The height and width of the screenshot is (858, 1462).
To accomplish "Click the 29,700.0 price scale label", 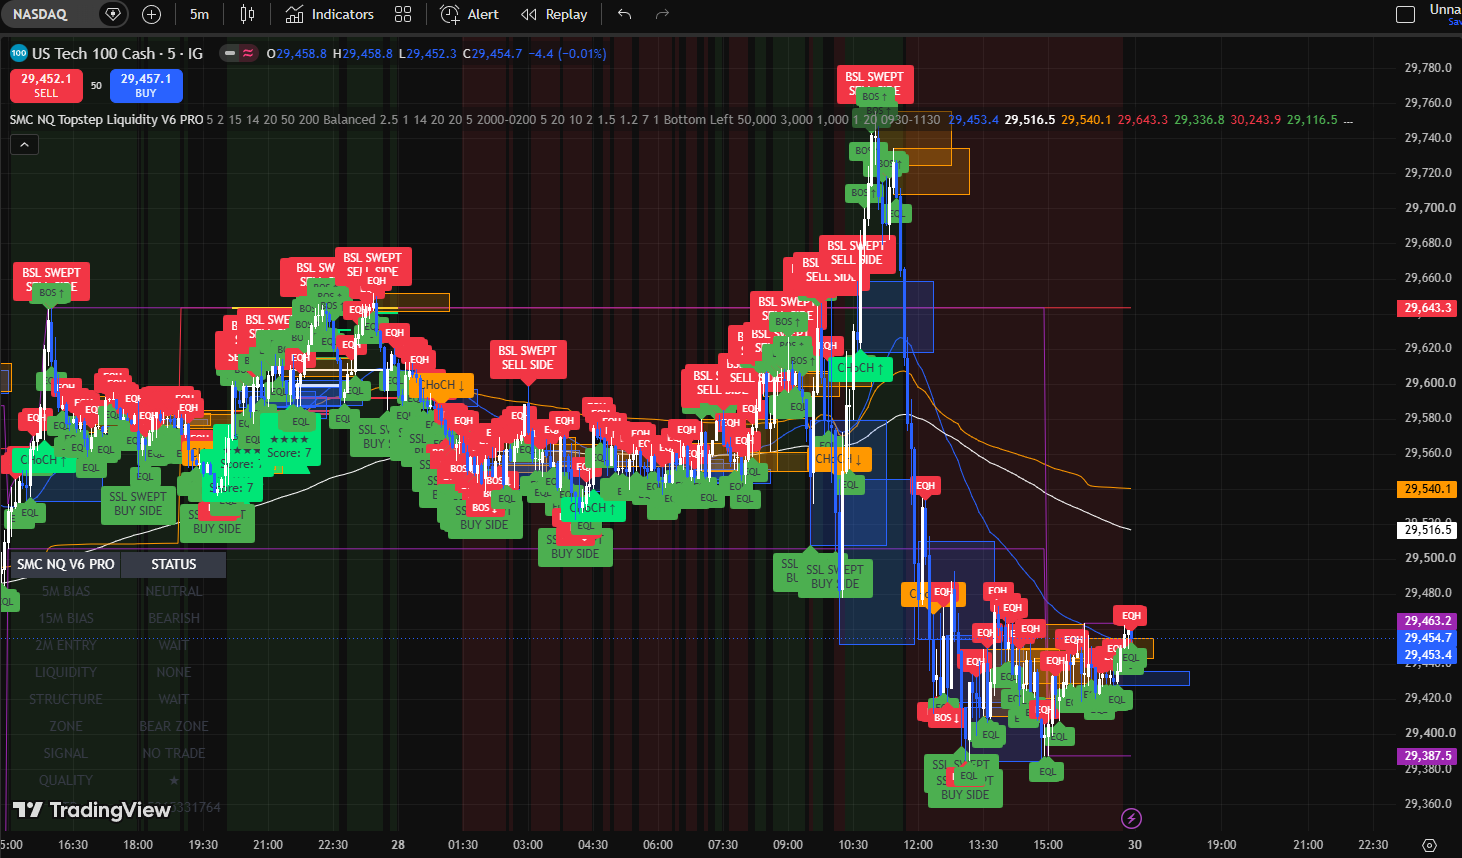I will [1428, 208].
